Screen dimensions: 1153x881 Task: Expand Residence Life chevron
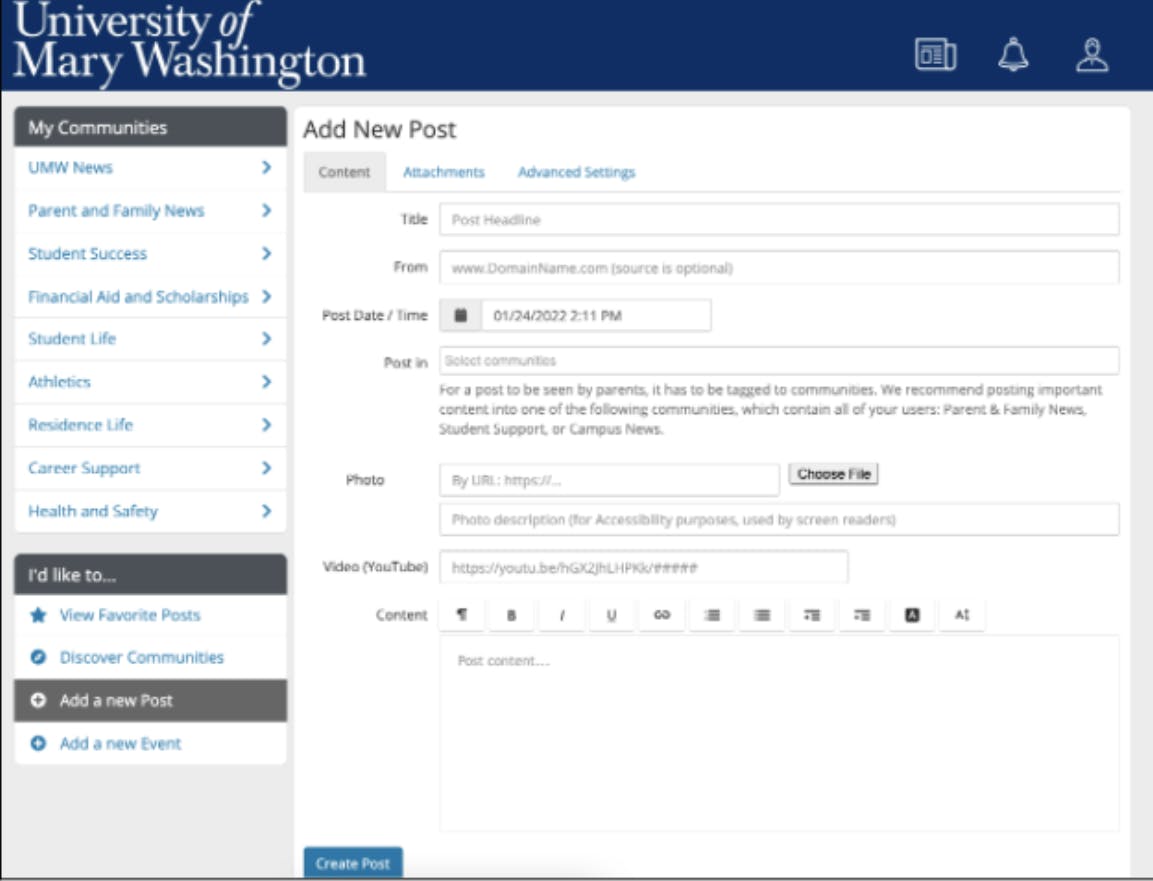[x=266, y=425]
